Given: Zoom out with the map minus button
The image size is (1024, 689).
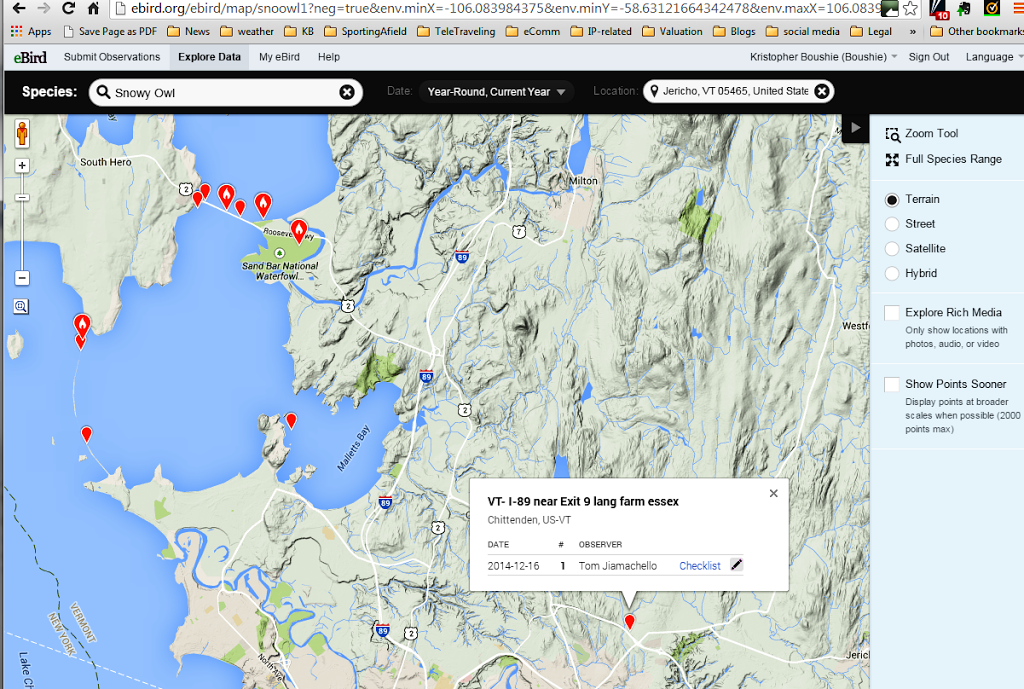Looking at the screenshot, I should (22, 278).
